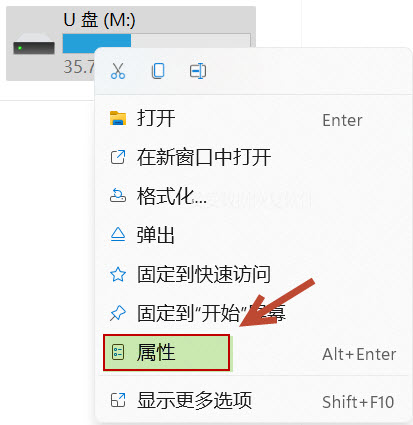Click the Rename icon in context menu
Screen dimensions: 413x425
click(198, 71)
